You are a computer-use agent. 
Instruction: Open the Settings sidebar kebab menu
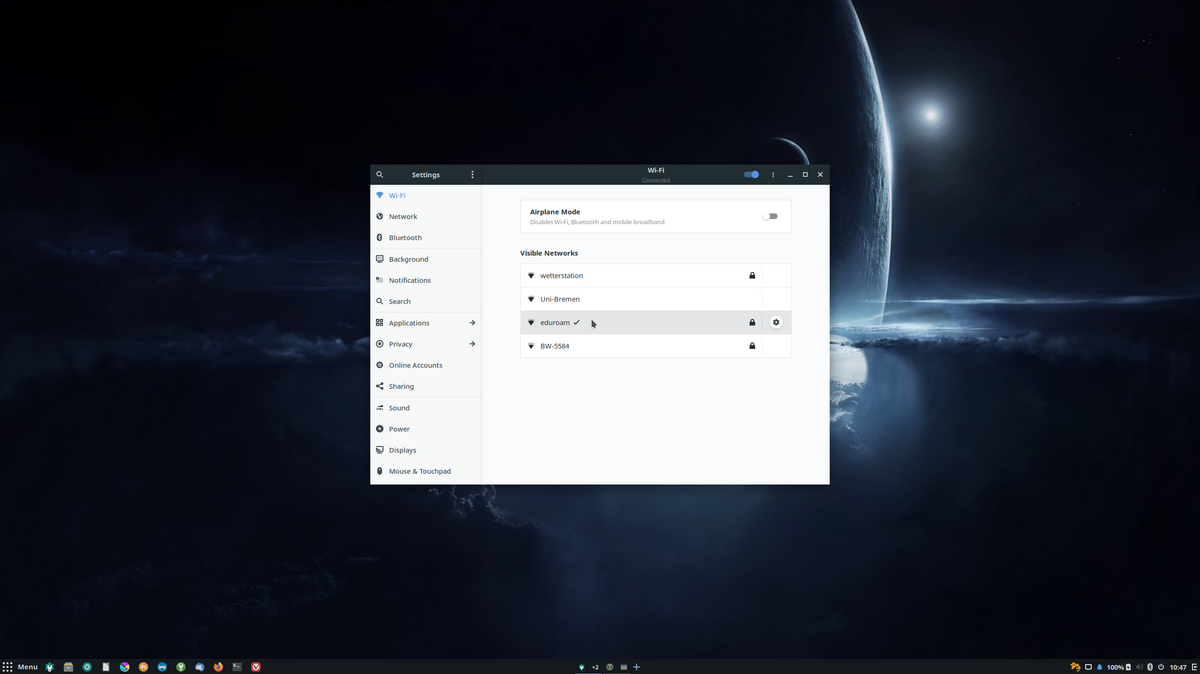(x=472, y=174)
